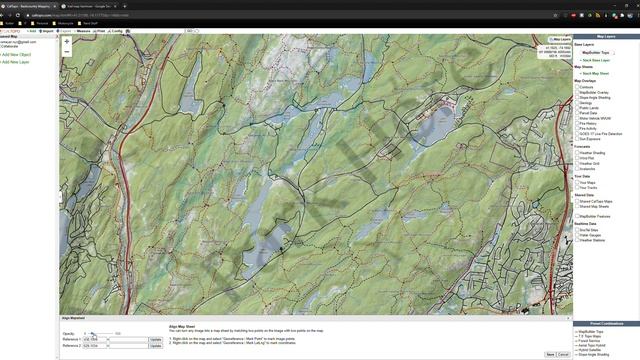This screenshot has height=360, width=640.
Task: Close the CalTopo browser tab
Action: coord(54,6)
